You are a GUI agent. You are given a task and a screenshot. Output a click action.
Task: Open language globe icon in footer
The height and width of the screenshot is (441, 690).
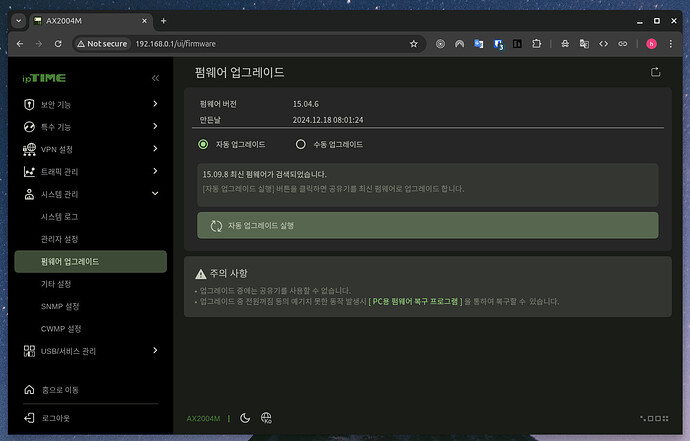(266, 418)
